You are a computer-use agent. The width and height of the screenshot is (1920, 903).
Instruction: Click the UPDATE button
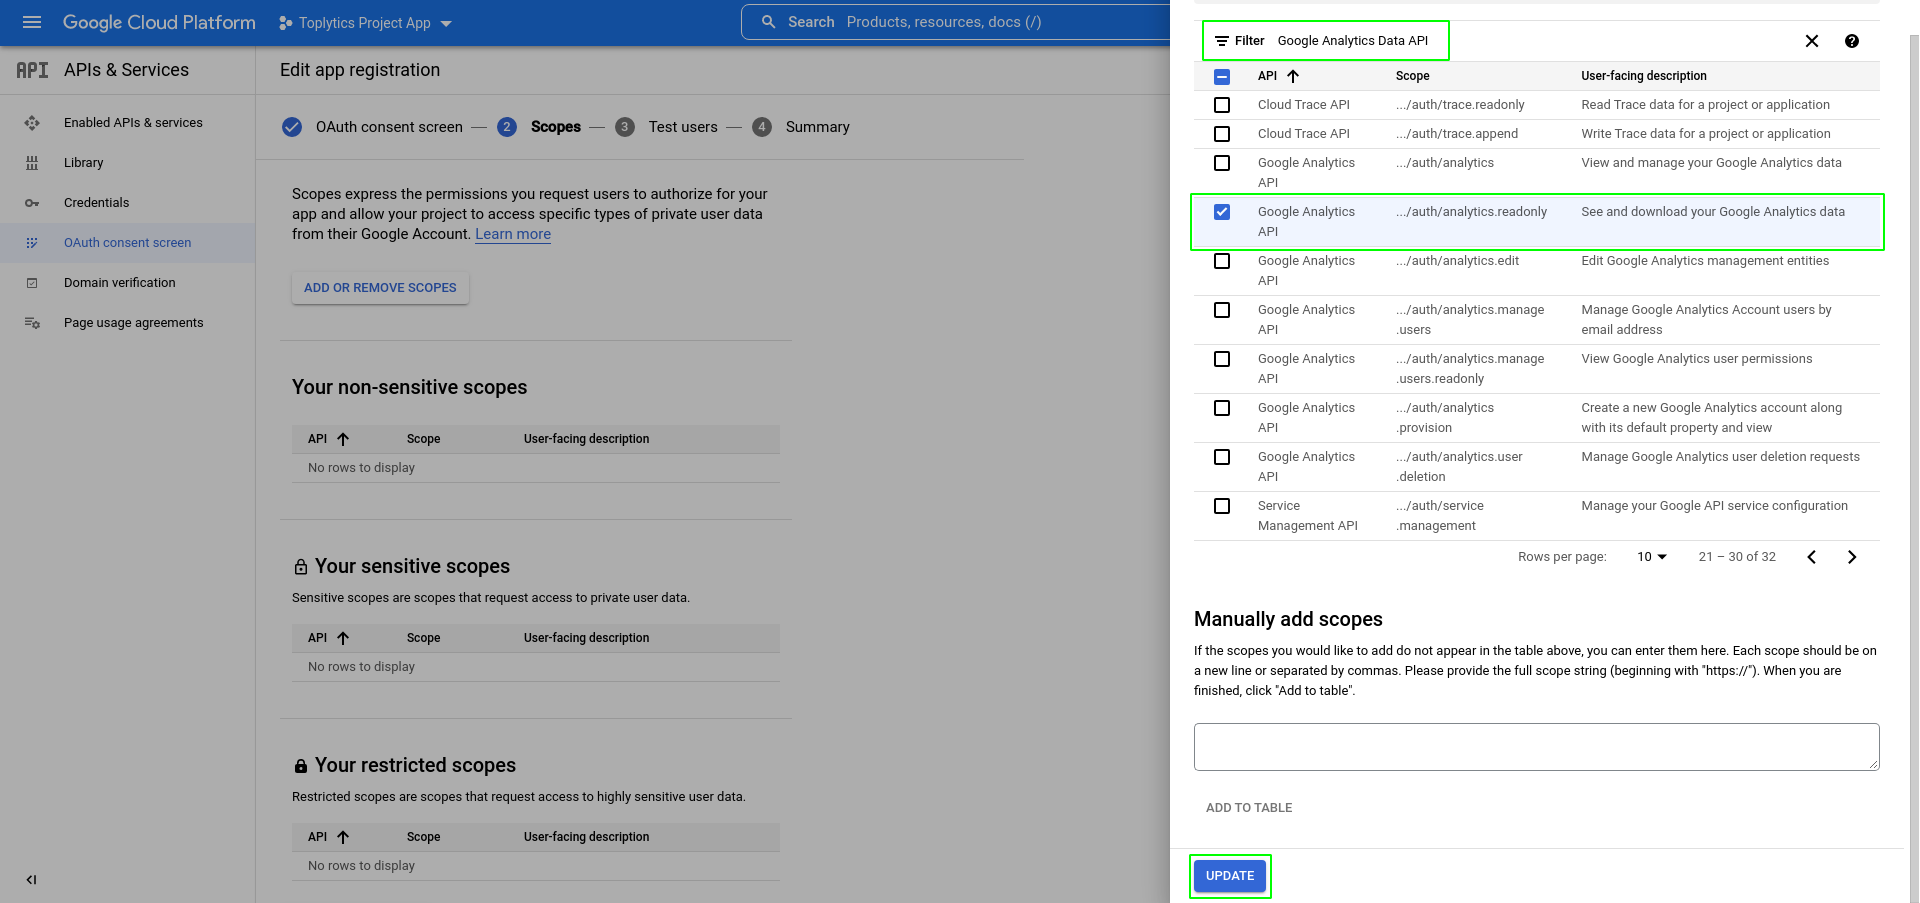1230,876
